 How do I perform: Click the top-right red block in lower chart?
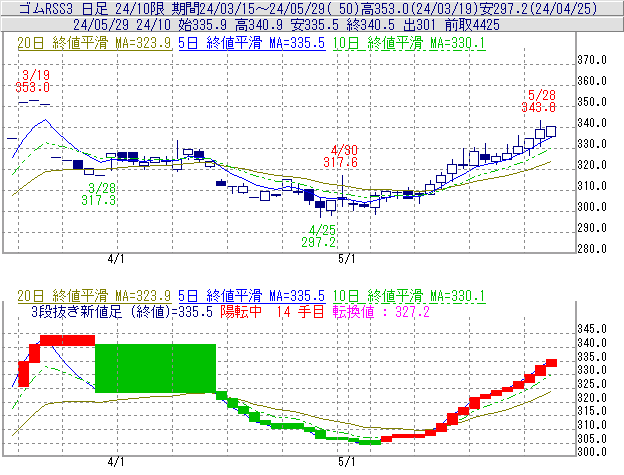tap(551, 363)
